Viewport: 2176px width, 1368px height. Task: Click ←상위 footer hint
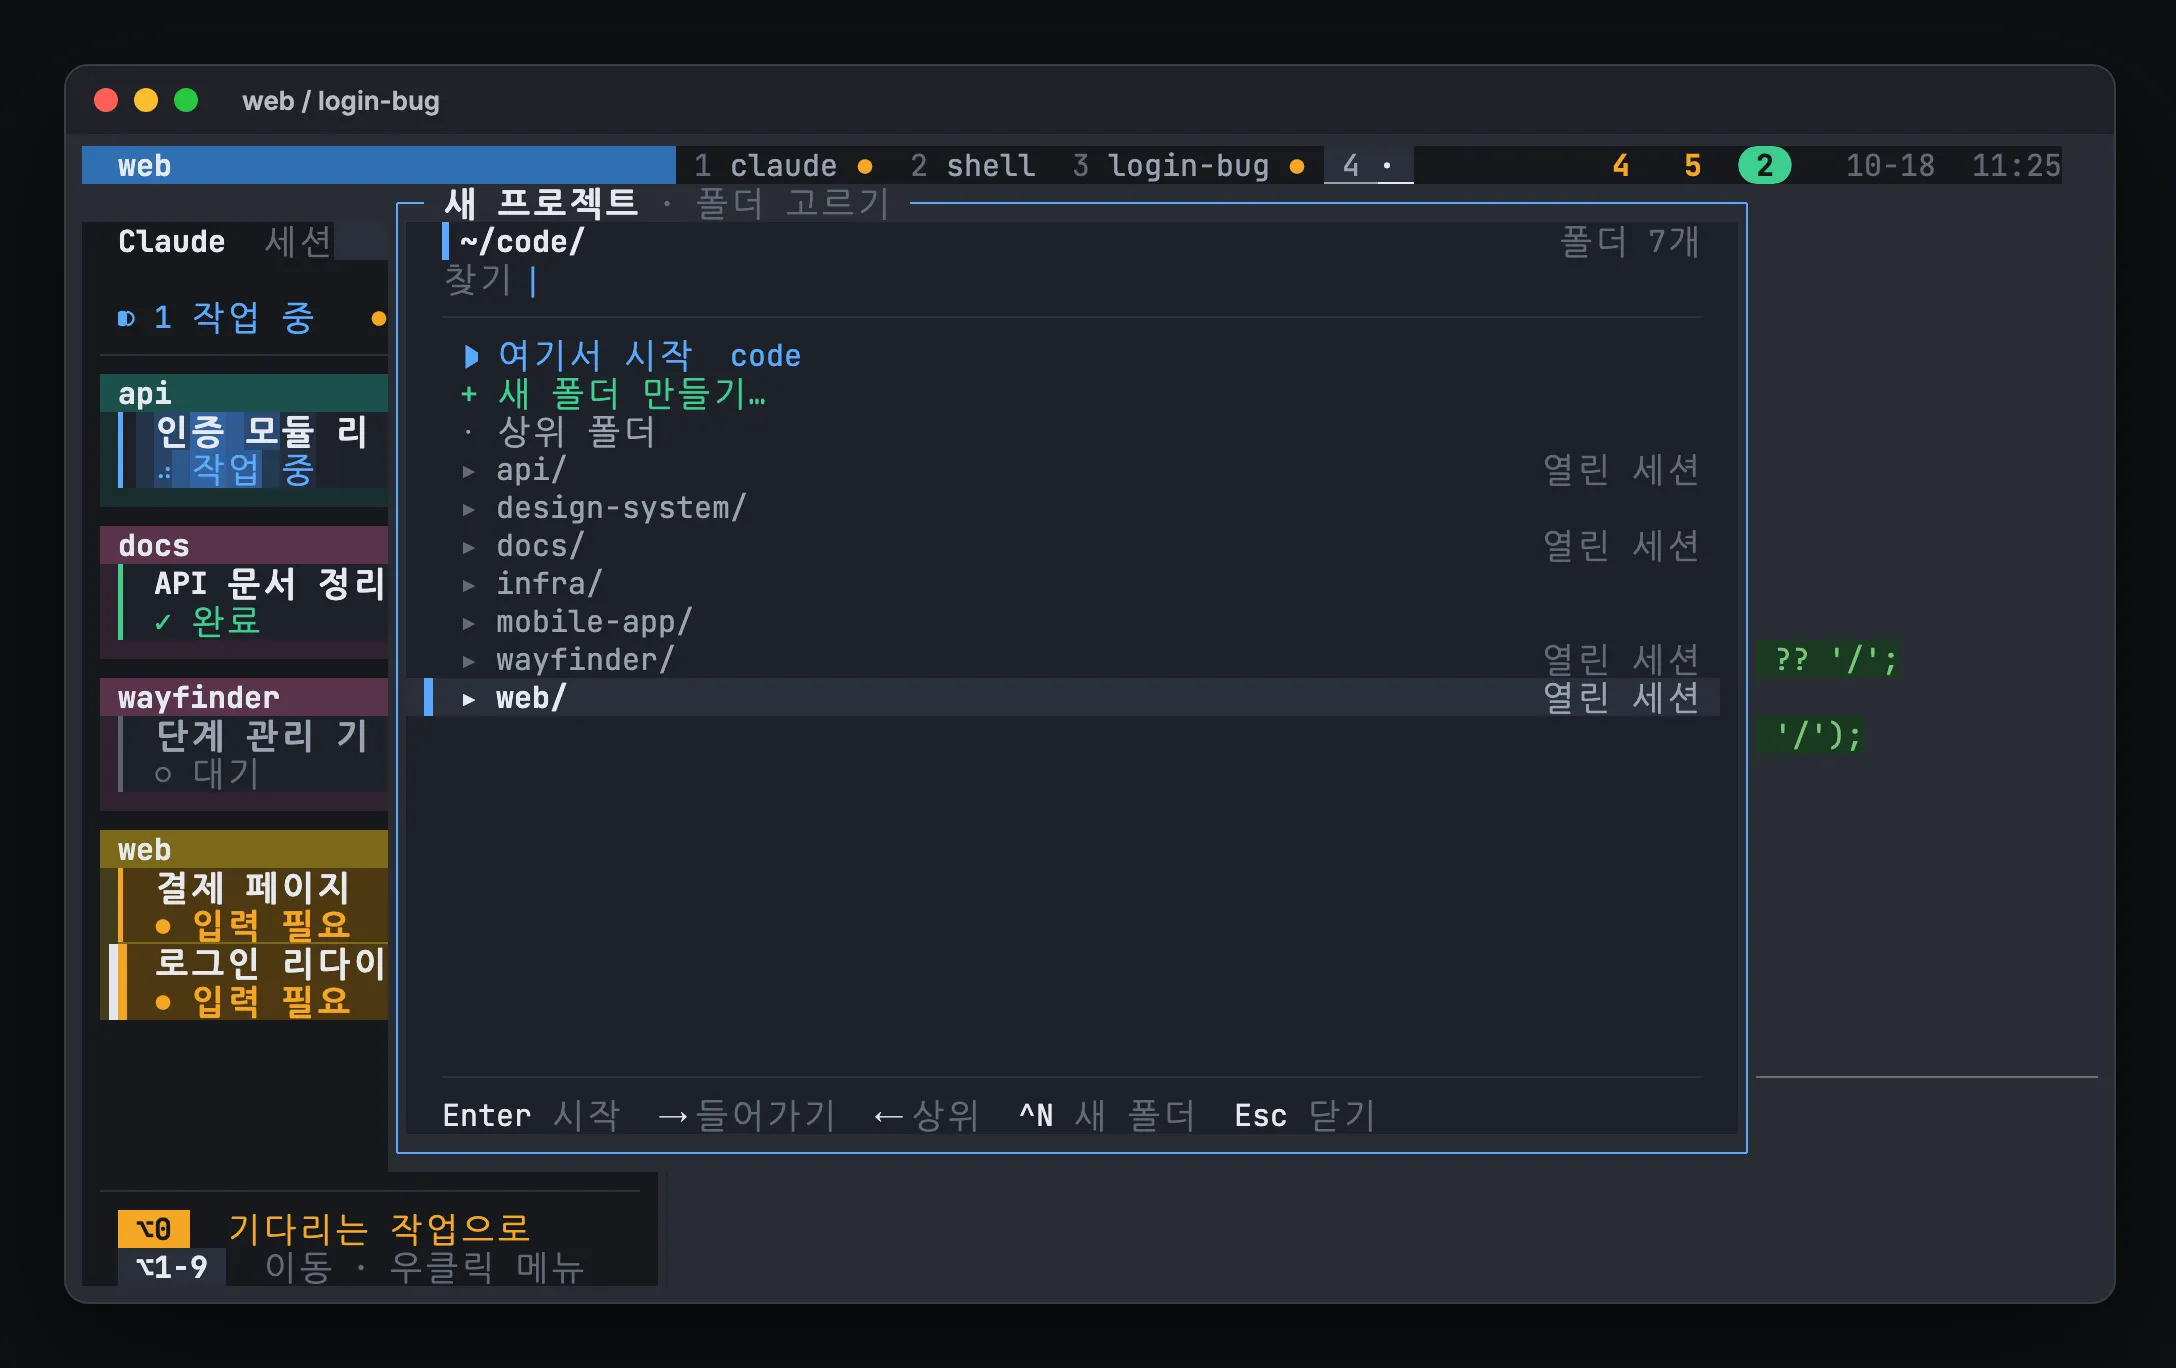pyautogui.click(x=925, y=1115)
